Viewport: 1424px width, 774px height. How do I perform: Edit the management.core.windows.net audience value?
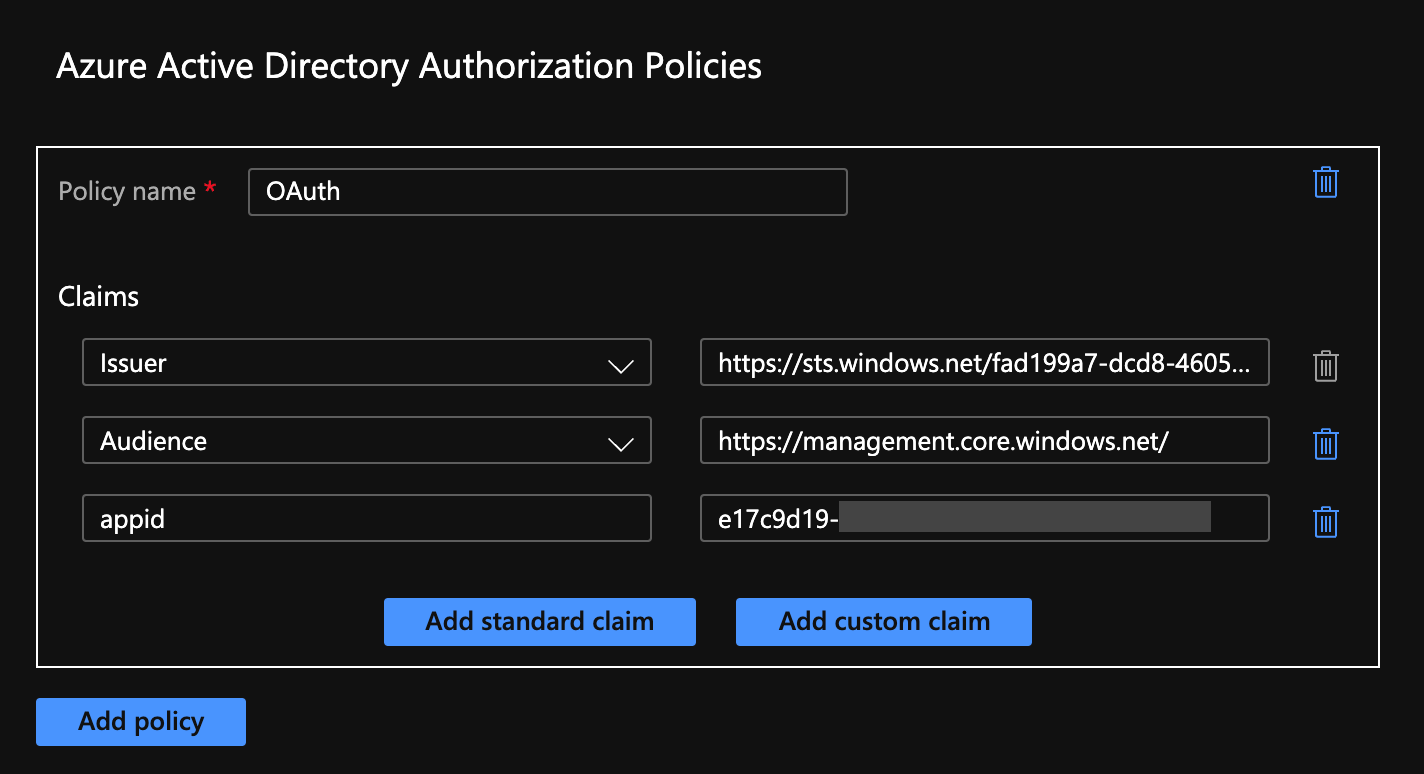click(984, 441)
